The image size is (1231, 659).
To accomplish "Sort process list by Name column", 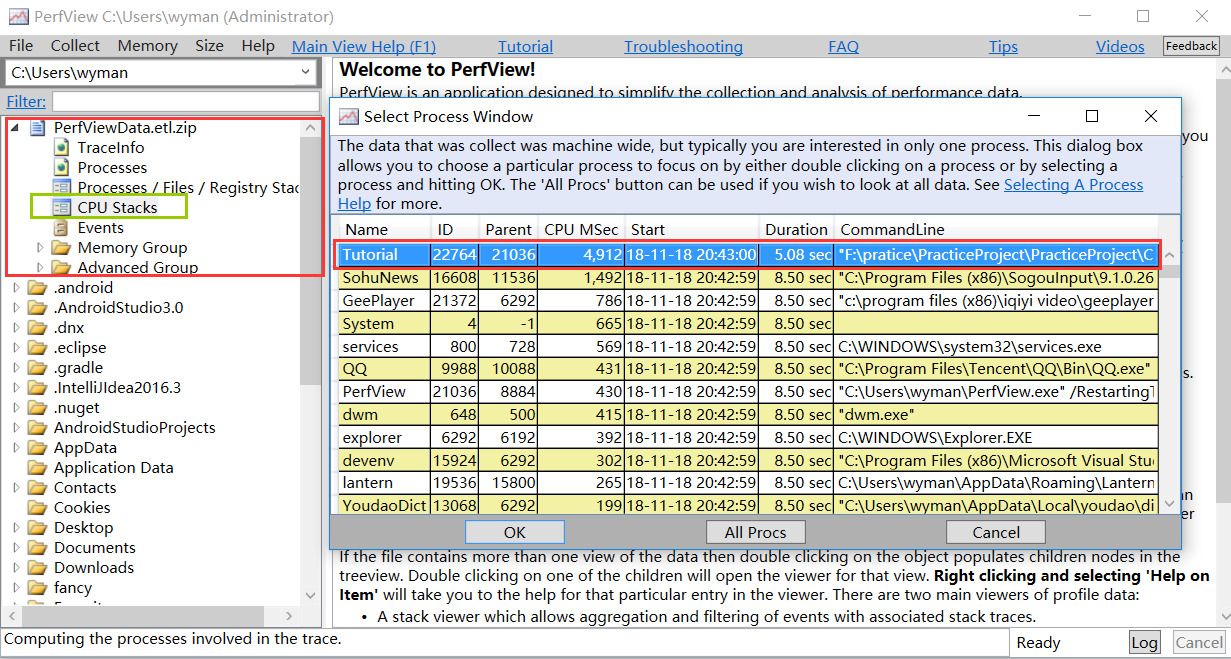I will [384, 229].
